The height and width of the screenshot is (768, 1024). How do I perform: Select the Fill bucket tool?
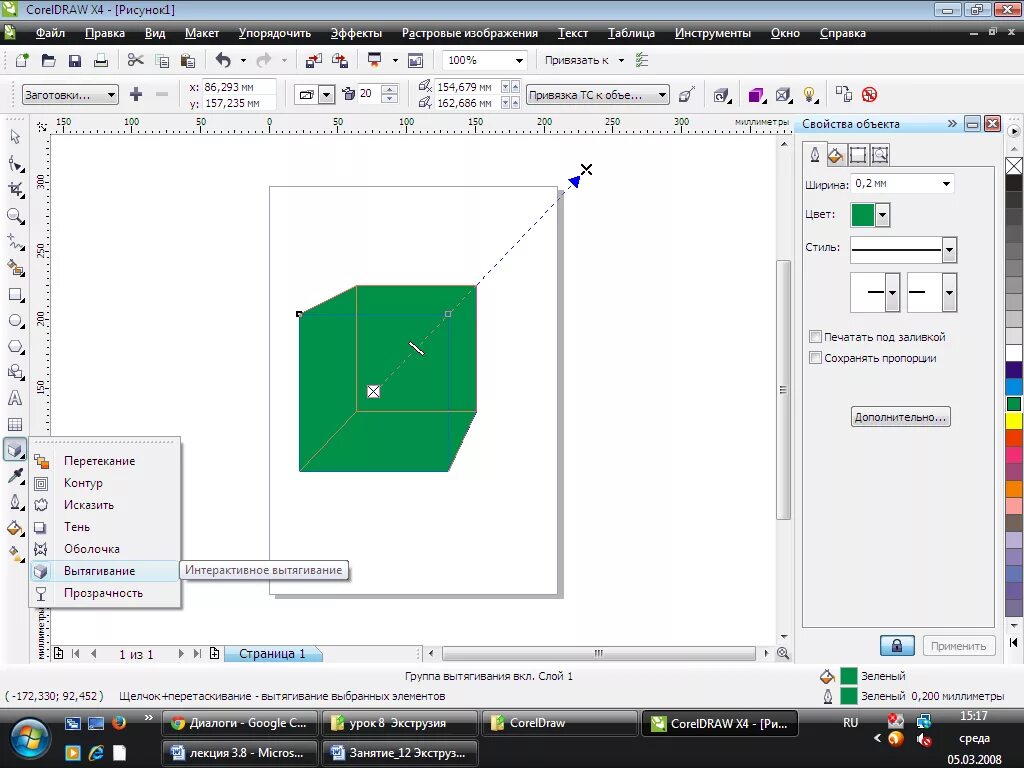click(x=15, y=528)
